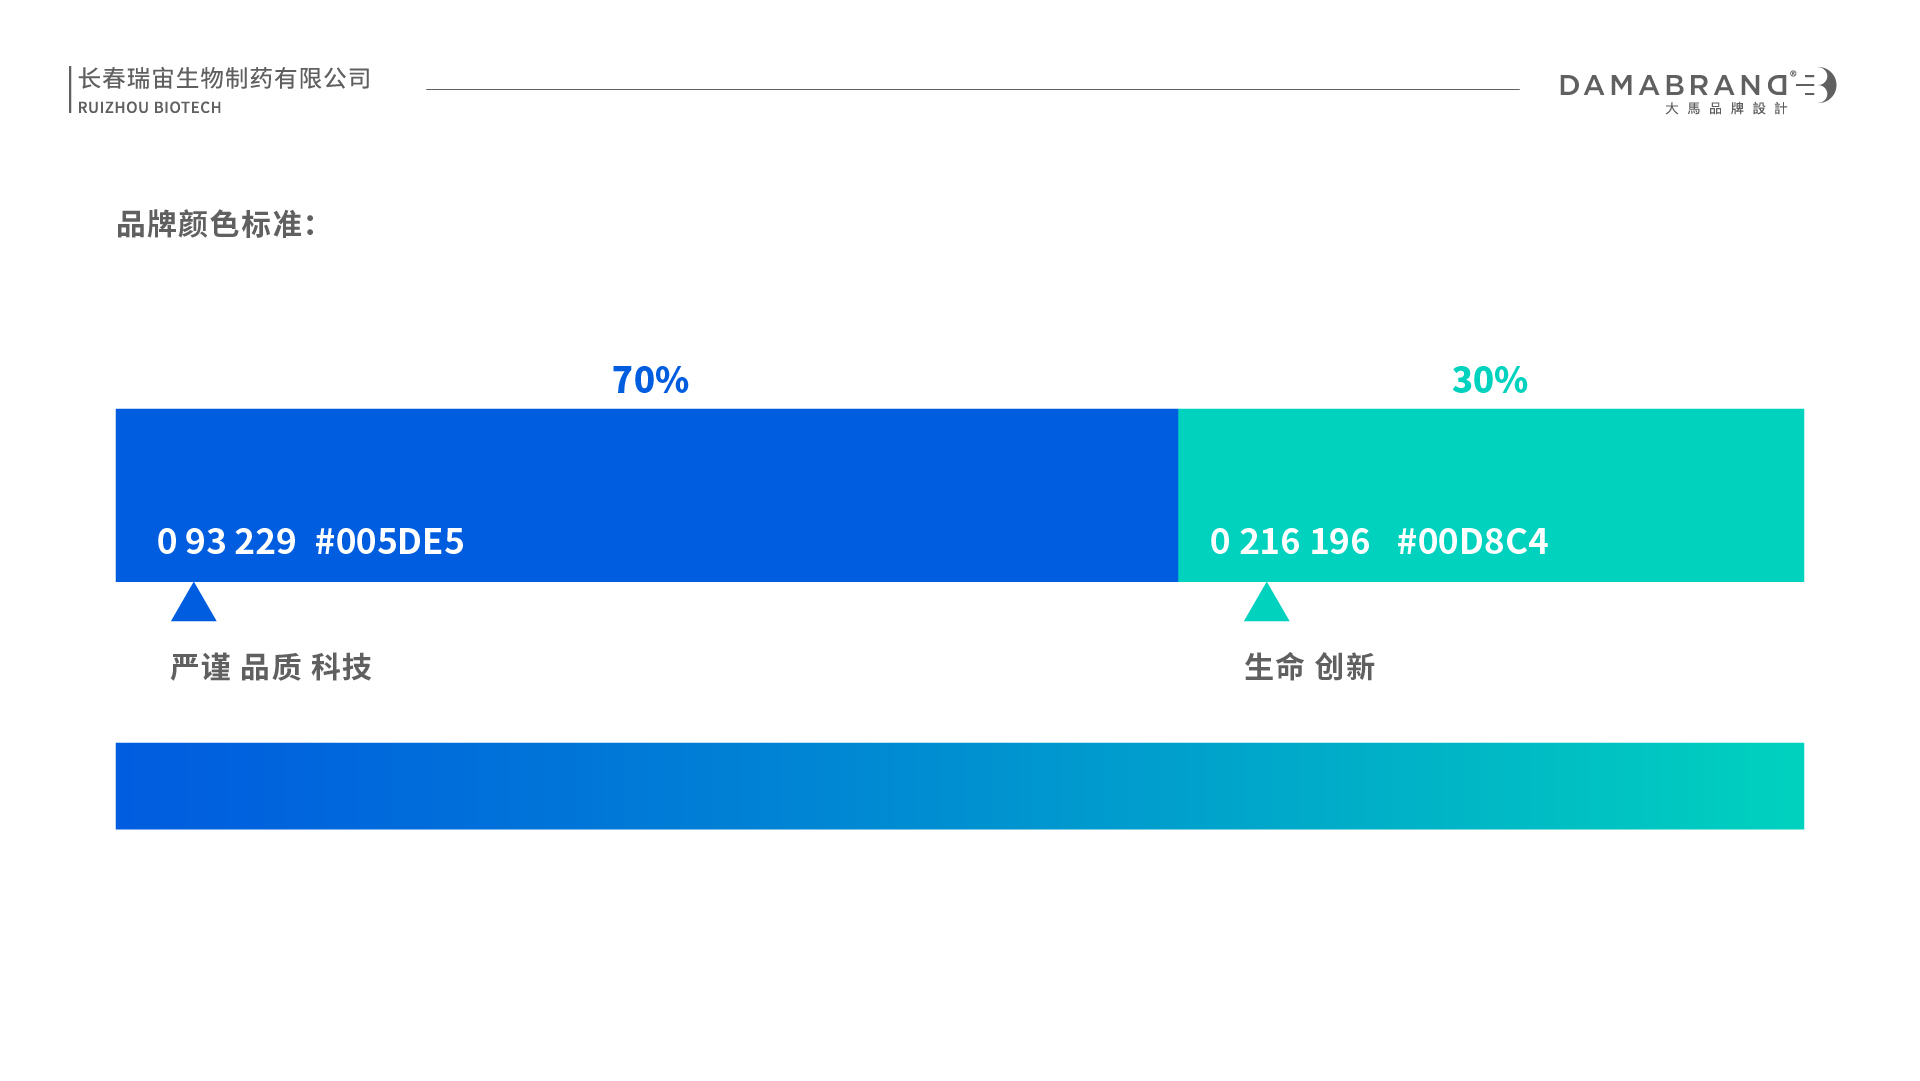Click the 长春瑞宙生物制药有限公司 company name

click(225, 78)
